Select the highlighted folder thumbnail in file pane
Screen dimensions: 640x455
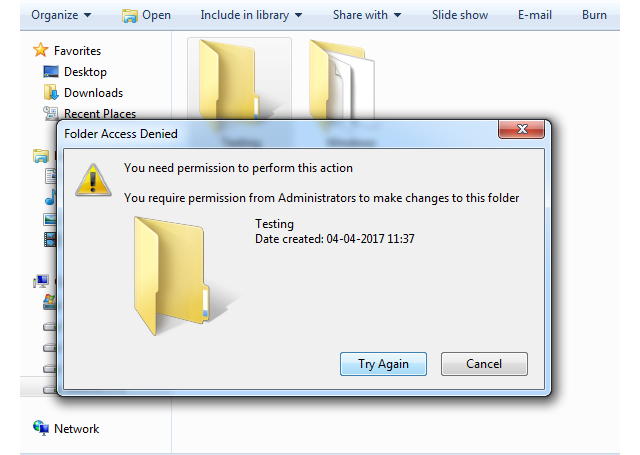coord(239,79)
